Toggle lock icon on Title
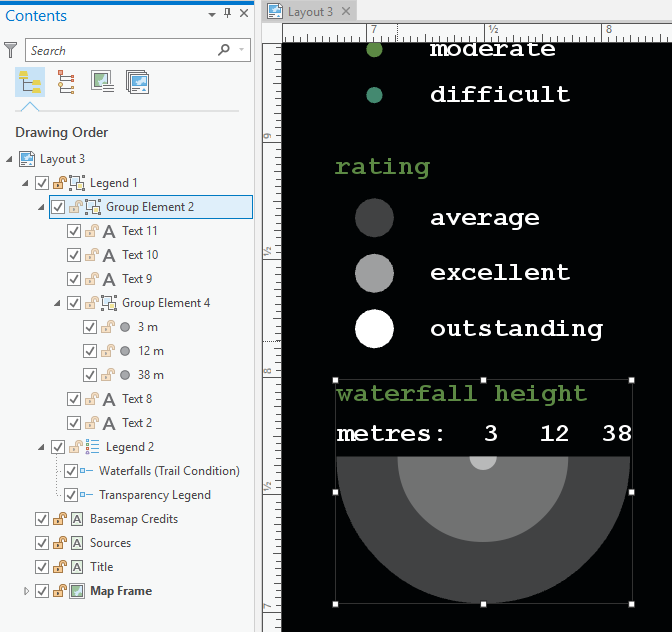 tap(60, 567)
